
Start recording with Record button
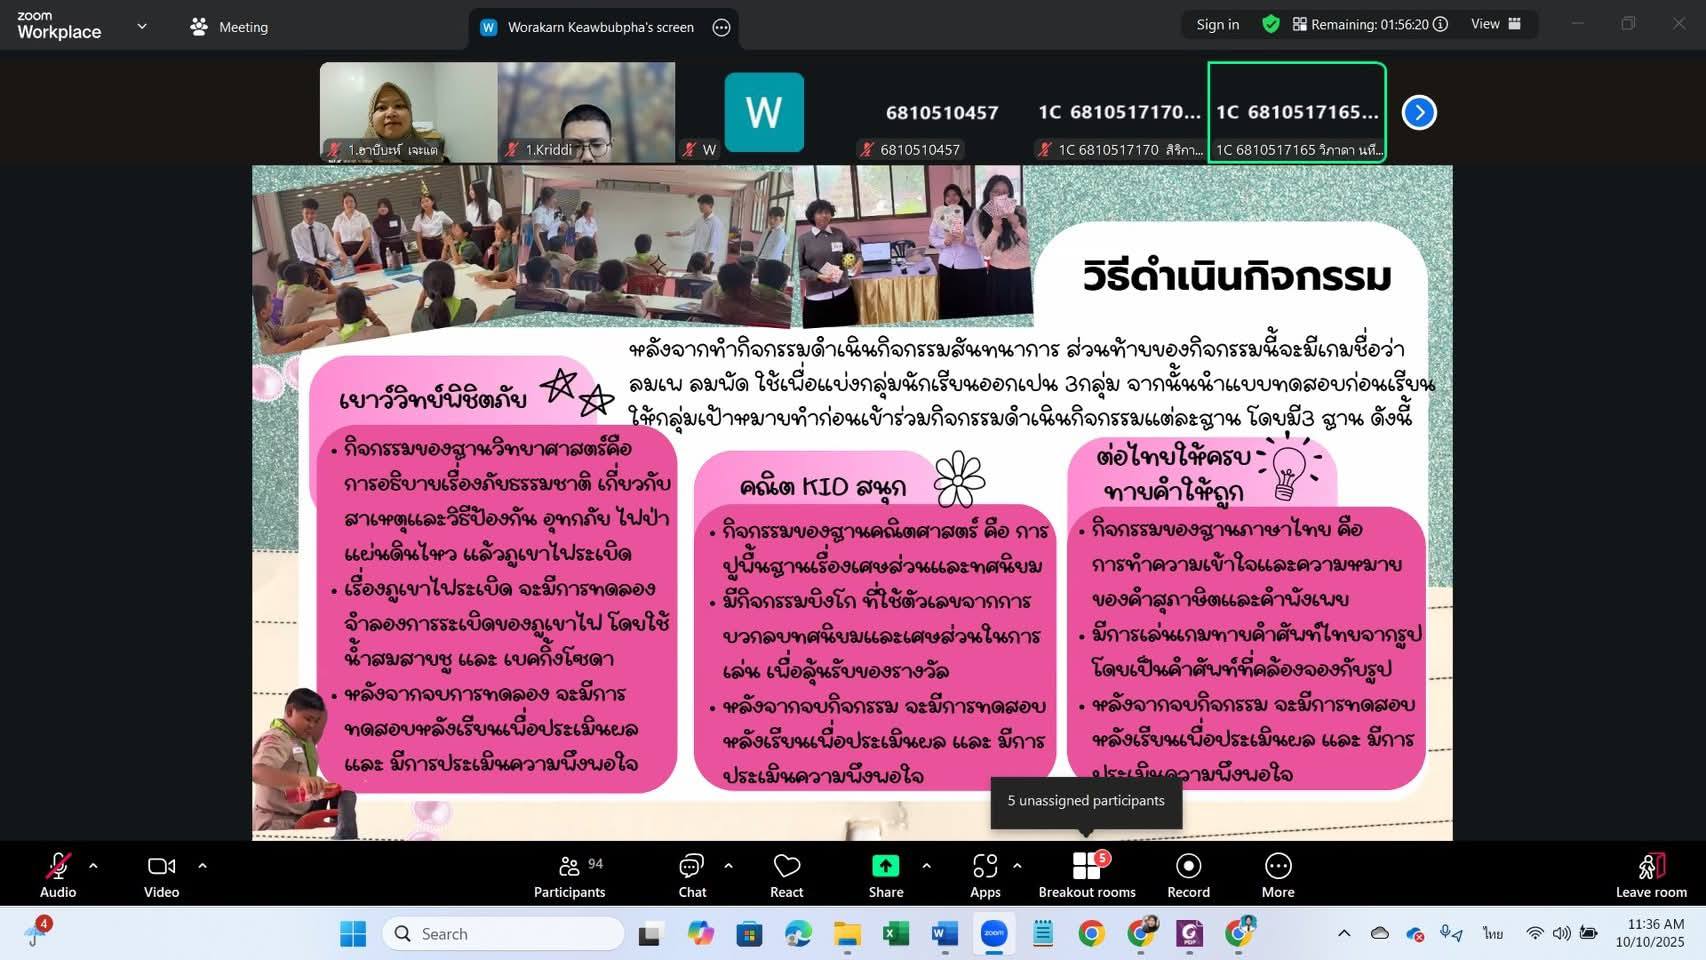click(x=1188, y=875)
